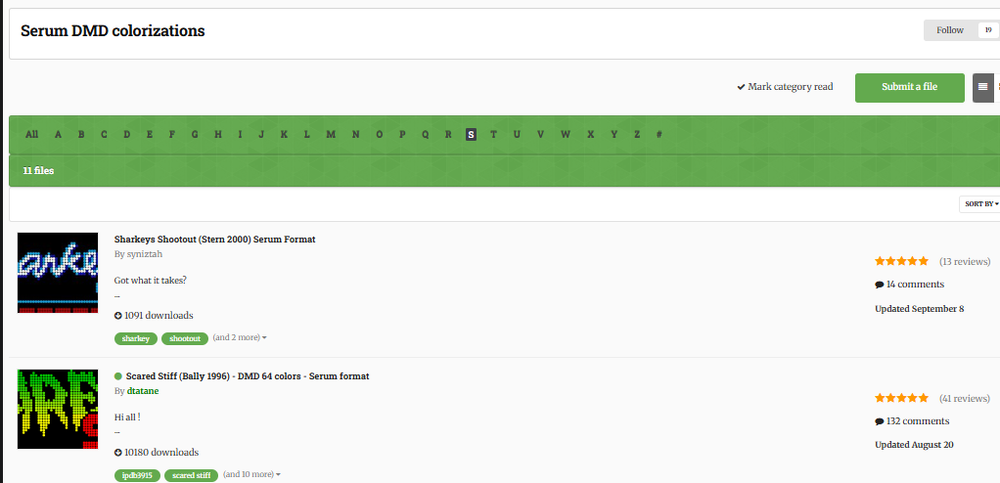Filter files by letter Z
This screenshot has height=483, width=1000.
[x=636, y=135]
